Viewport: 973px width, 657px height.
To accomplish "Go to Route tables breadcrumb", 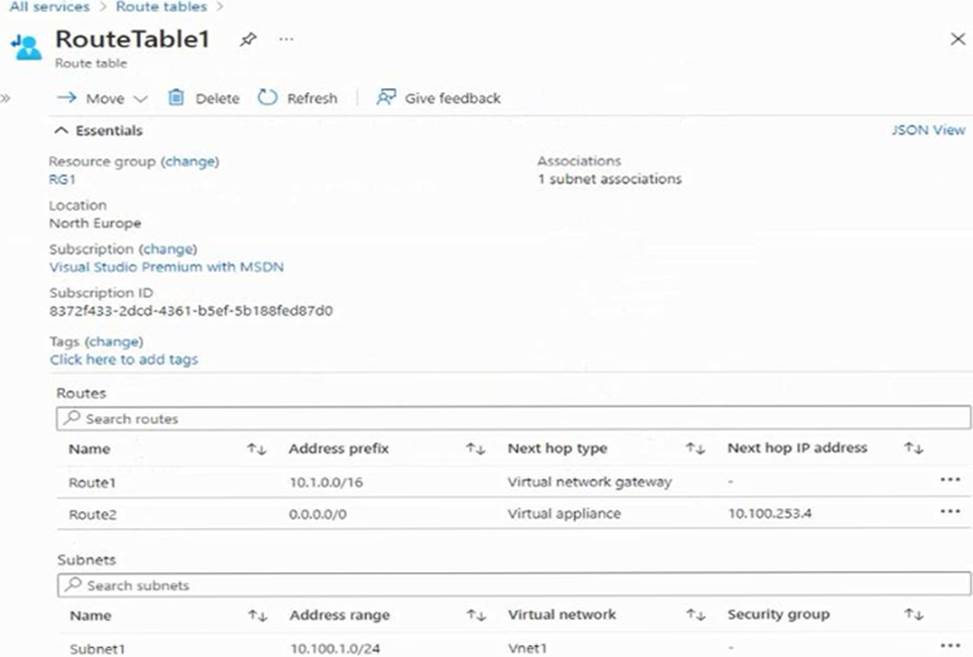I will tap(161, 7).
